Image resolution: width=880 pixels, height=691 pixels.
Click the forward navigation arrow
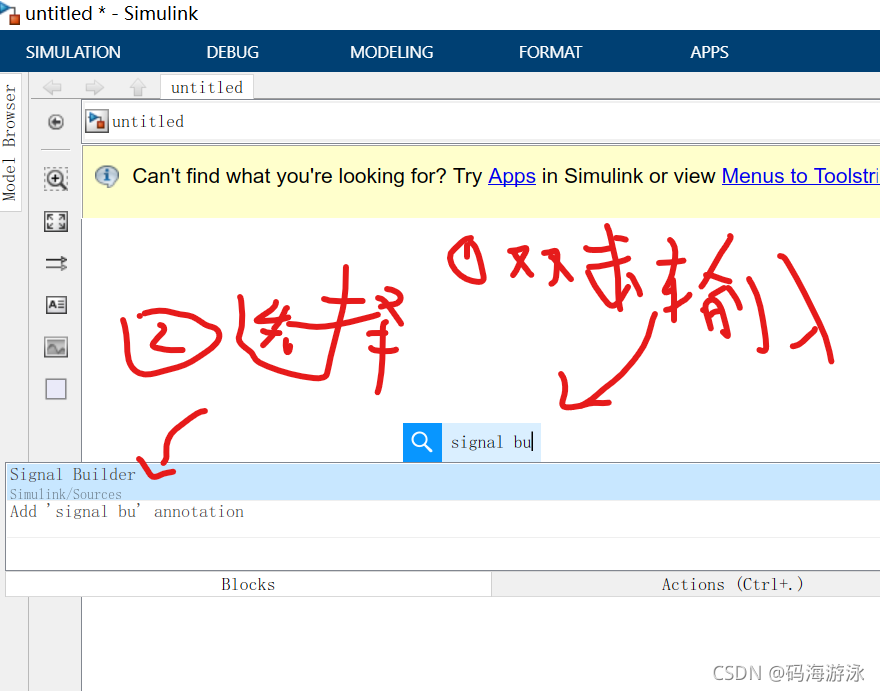pos(94,88)
